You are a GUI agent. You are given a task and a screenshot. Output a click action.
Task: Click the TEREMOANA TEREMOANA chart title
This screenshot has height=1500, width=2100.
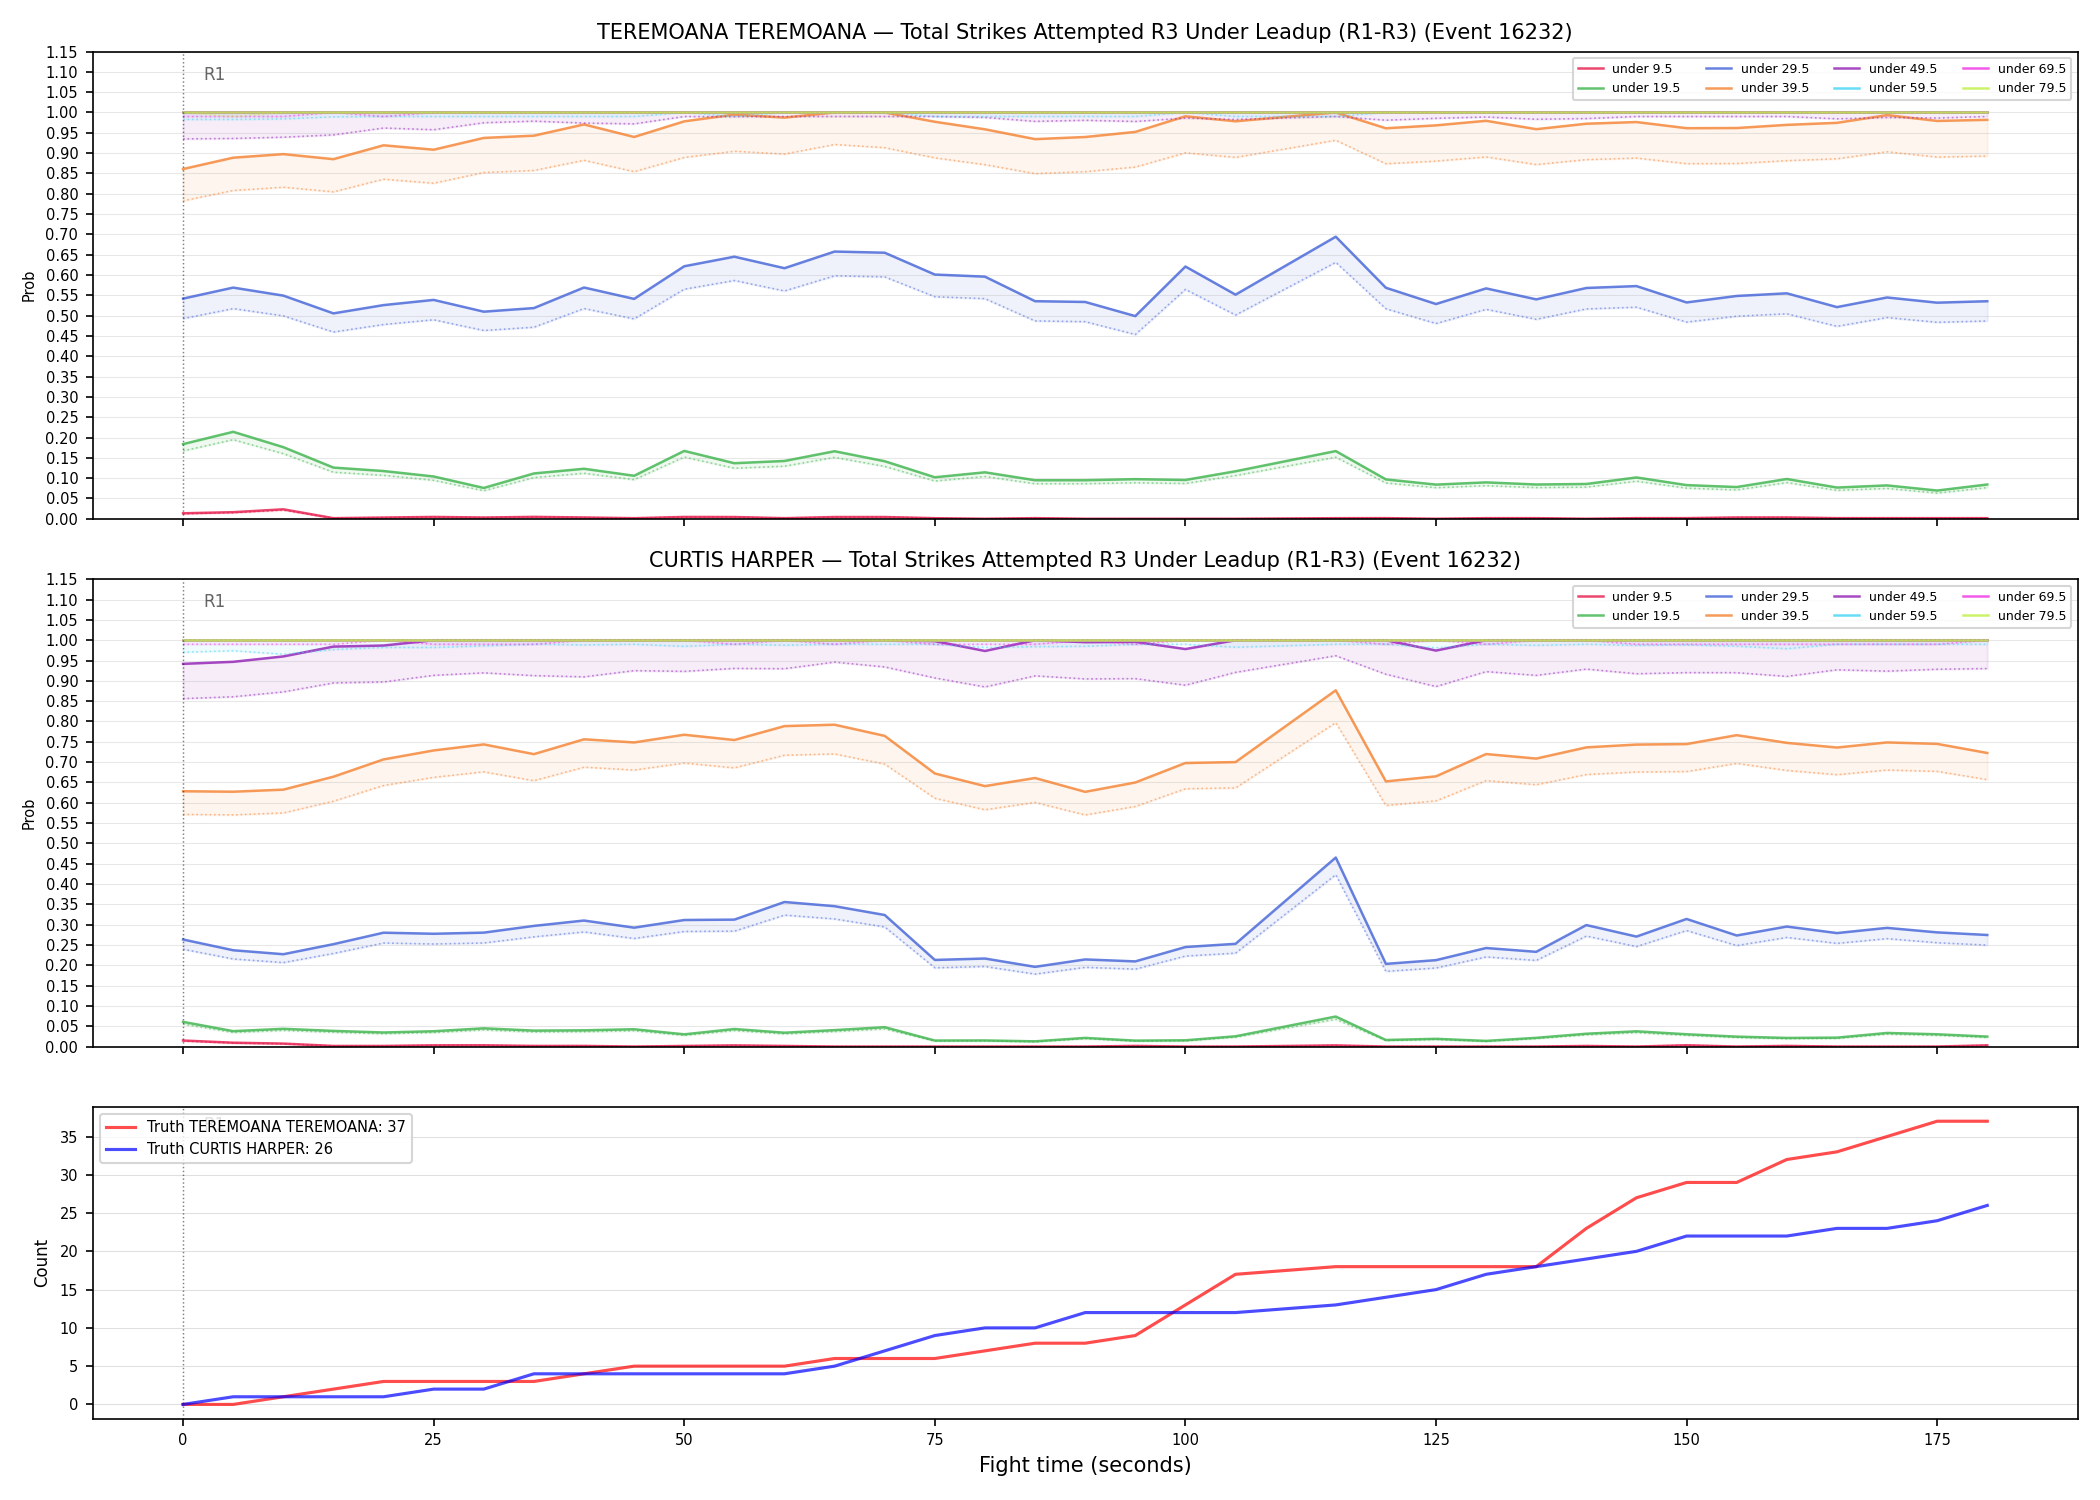click(x=1084, y=32)
